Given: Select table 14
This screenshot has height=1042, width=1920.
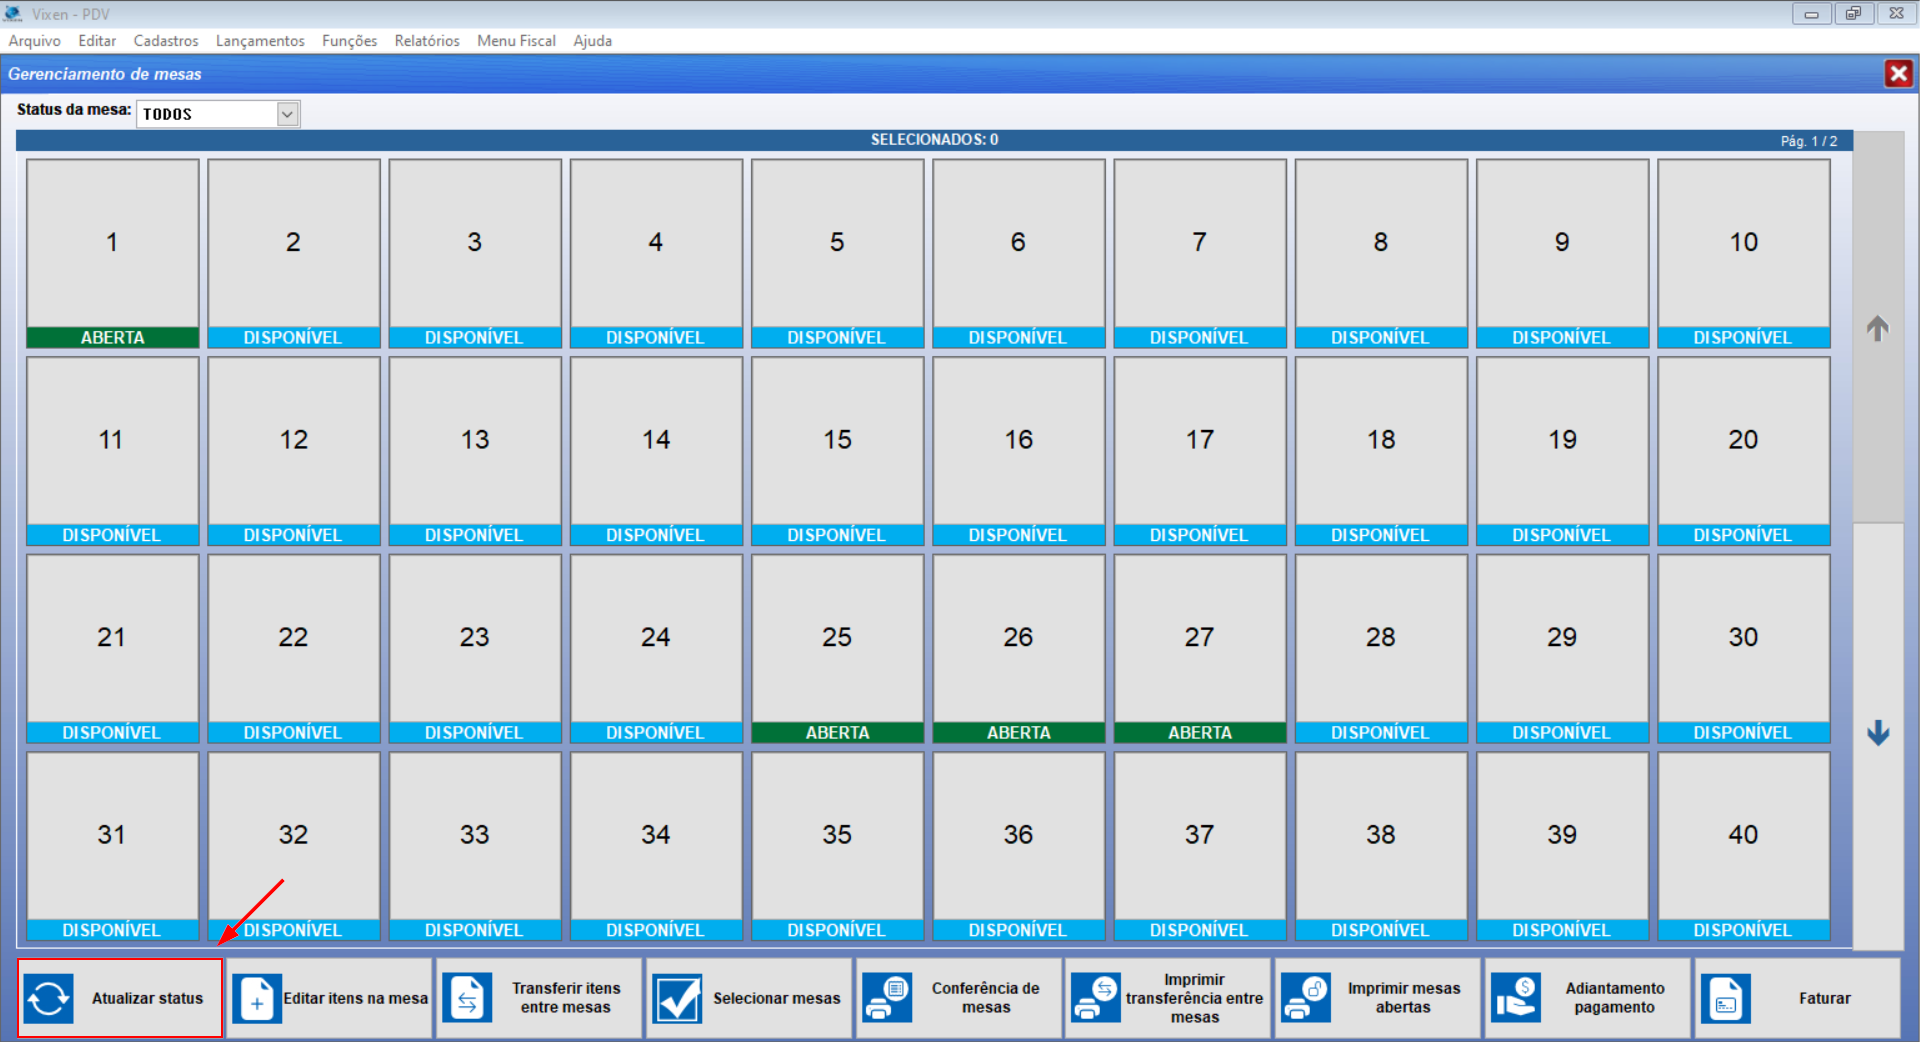Looking at the screenshot, I should coord(656,451).
